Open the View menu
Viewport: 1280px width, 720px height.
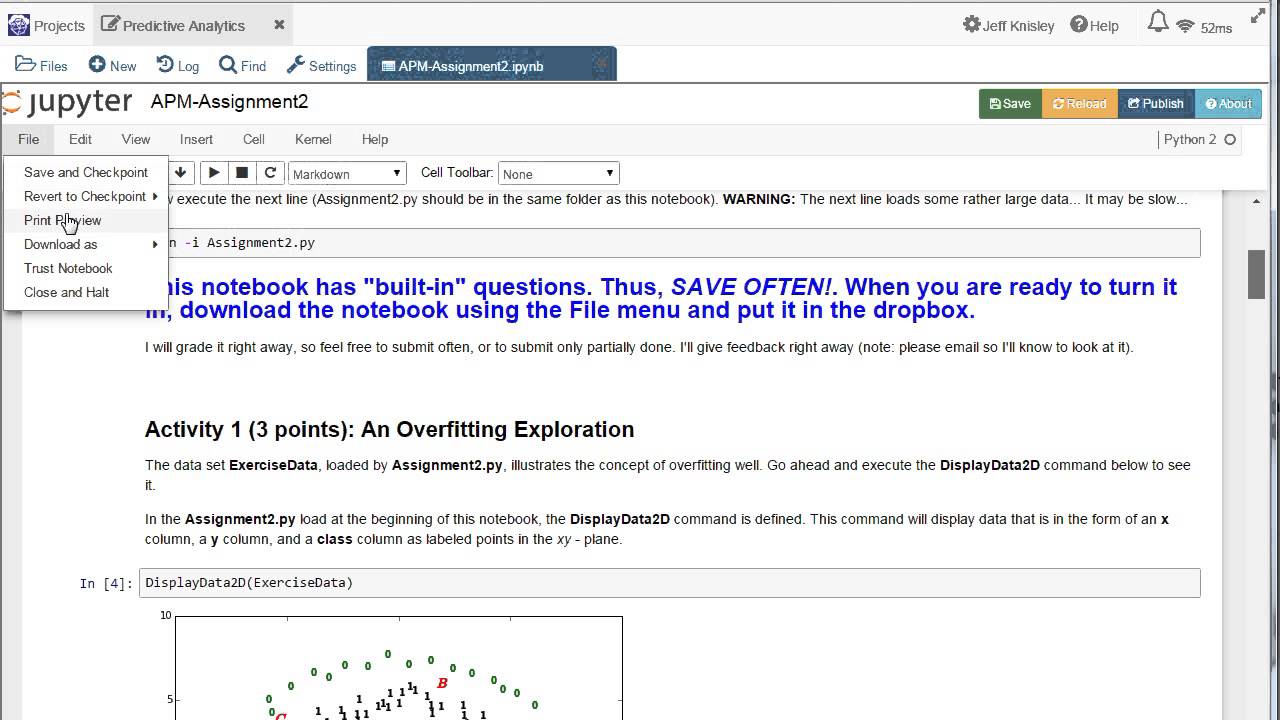(136, 139)
